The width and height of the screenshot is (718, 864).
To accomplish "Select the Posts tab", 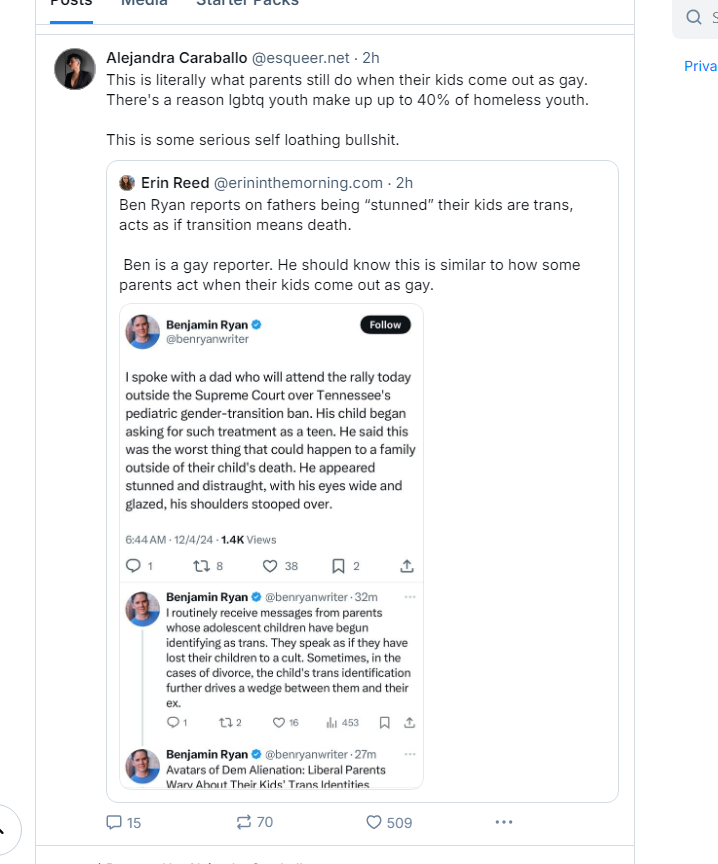I will (x=71, y=3).
